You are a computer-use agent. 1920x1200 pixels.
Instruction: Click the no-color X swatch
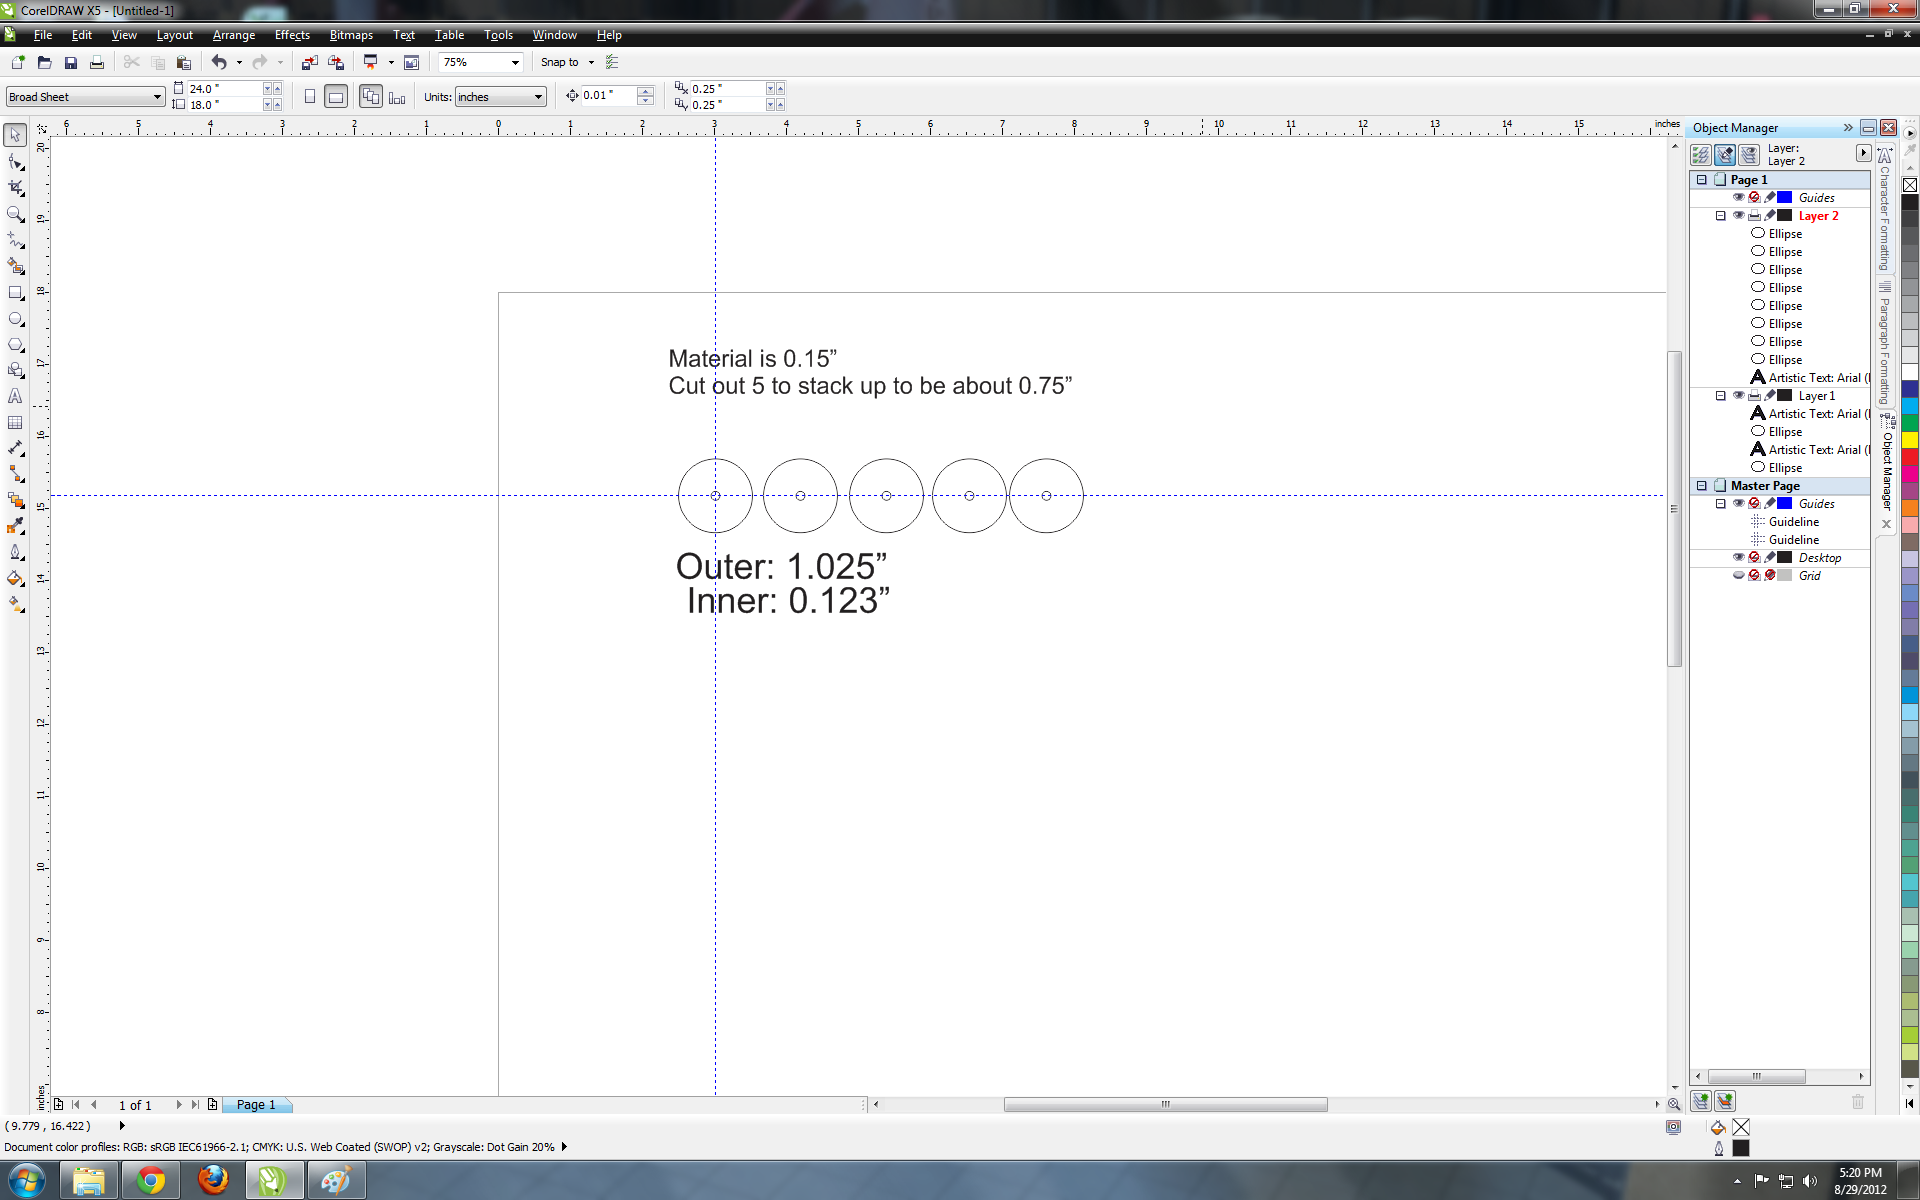[x=1909, y=185]
